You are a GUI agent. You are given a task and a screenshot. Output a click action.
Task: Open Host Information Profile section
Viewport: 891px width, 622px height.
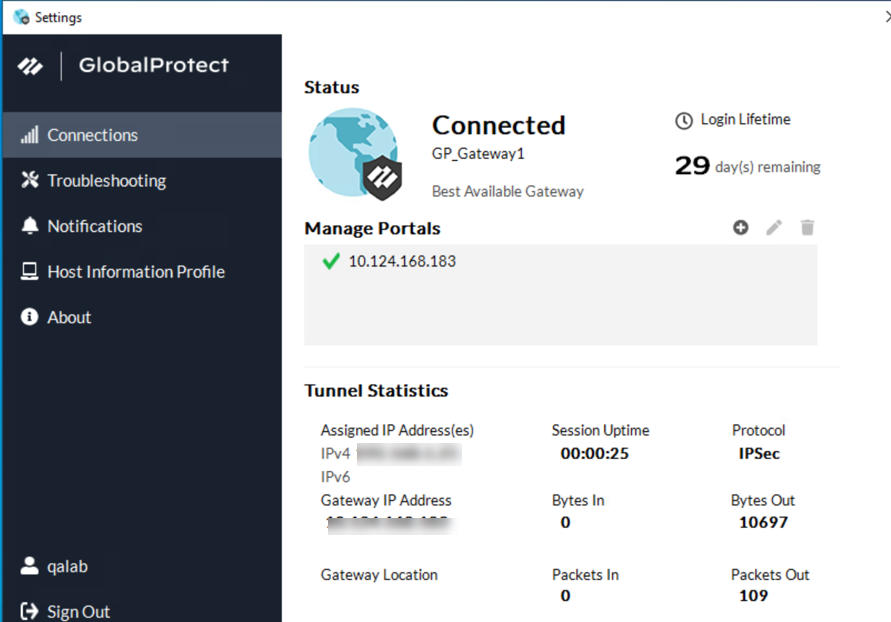coord(135,272)
